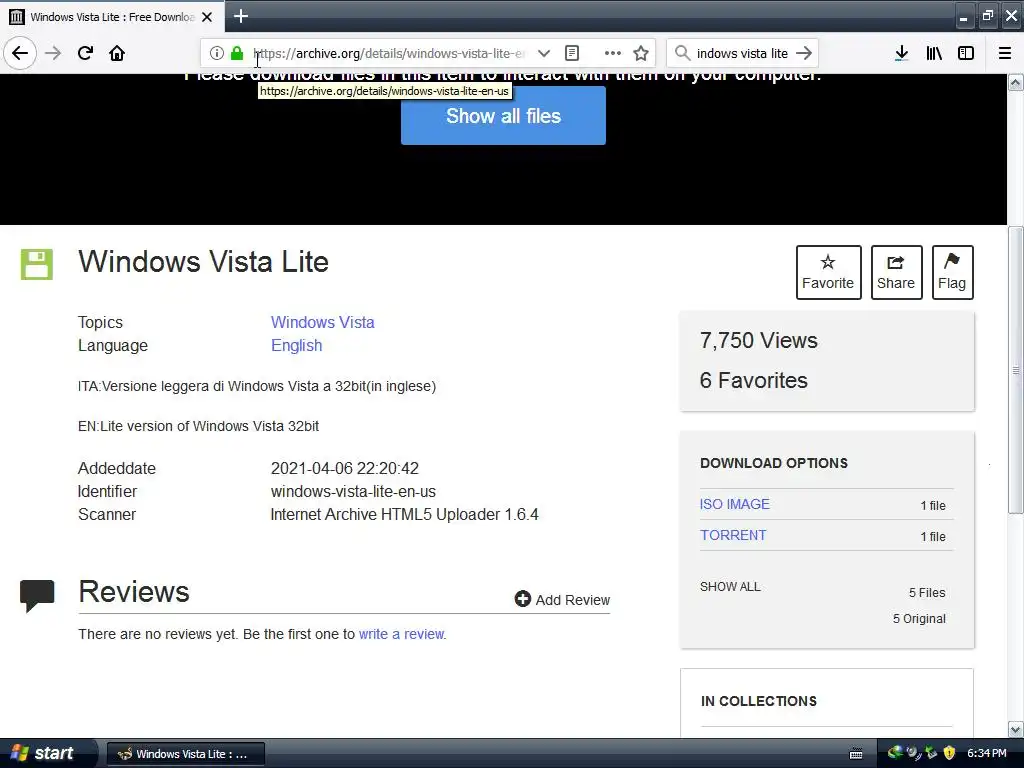The width and height of the screenshot is (1024, 768).
Task: Select the Windows Vista Lite tab
Action: point(112,17)
